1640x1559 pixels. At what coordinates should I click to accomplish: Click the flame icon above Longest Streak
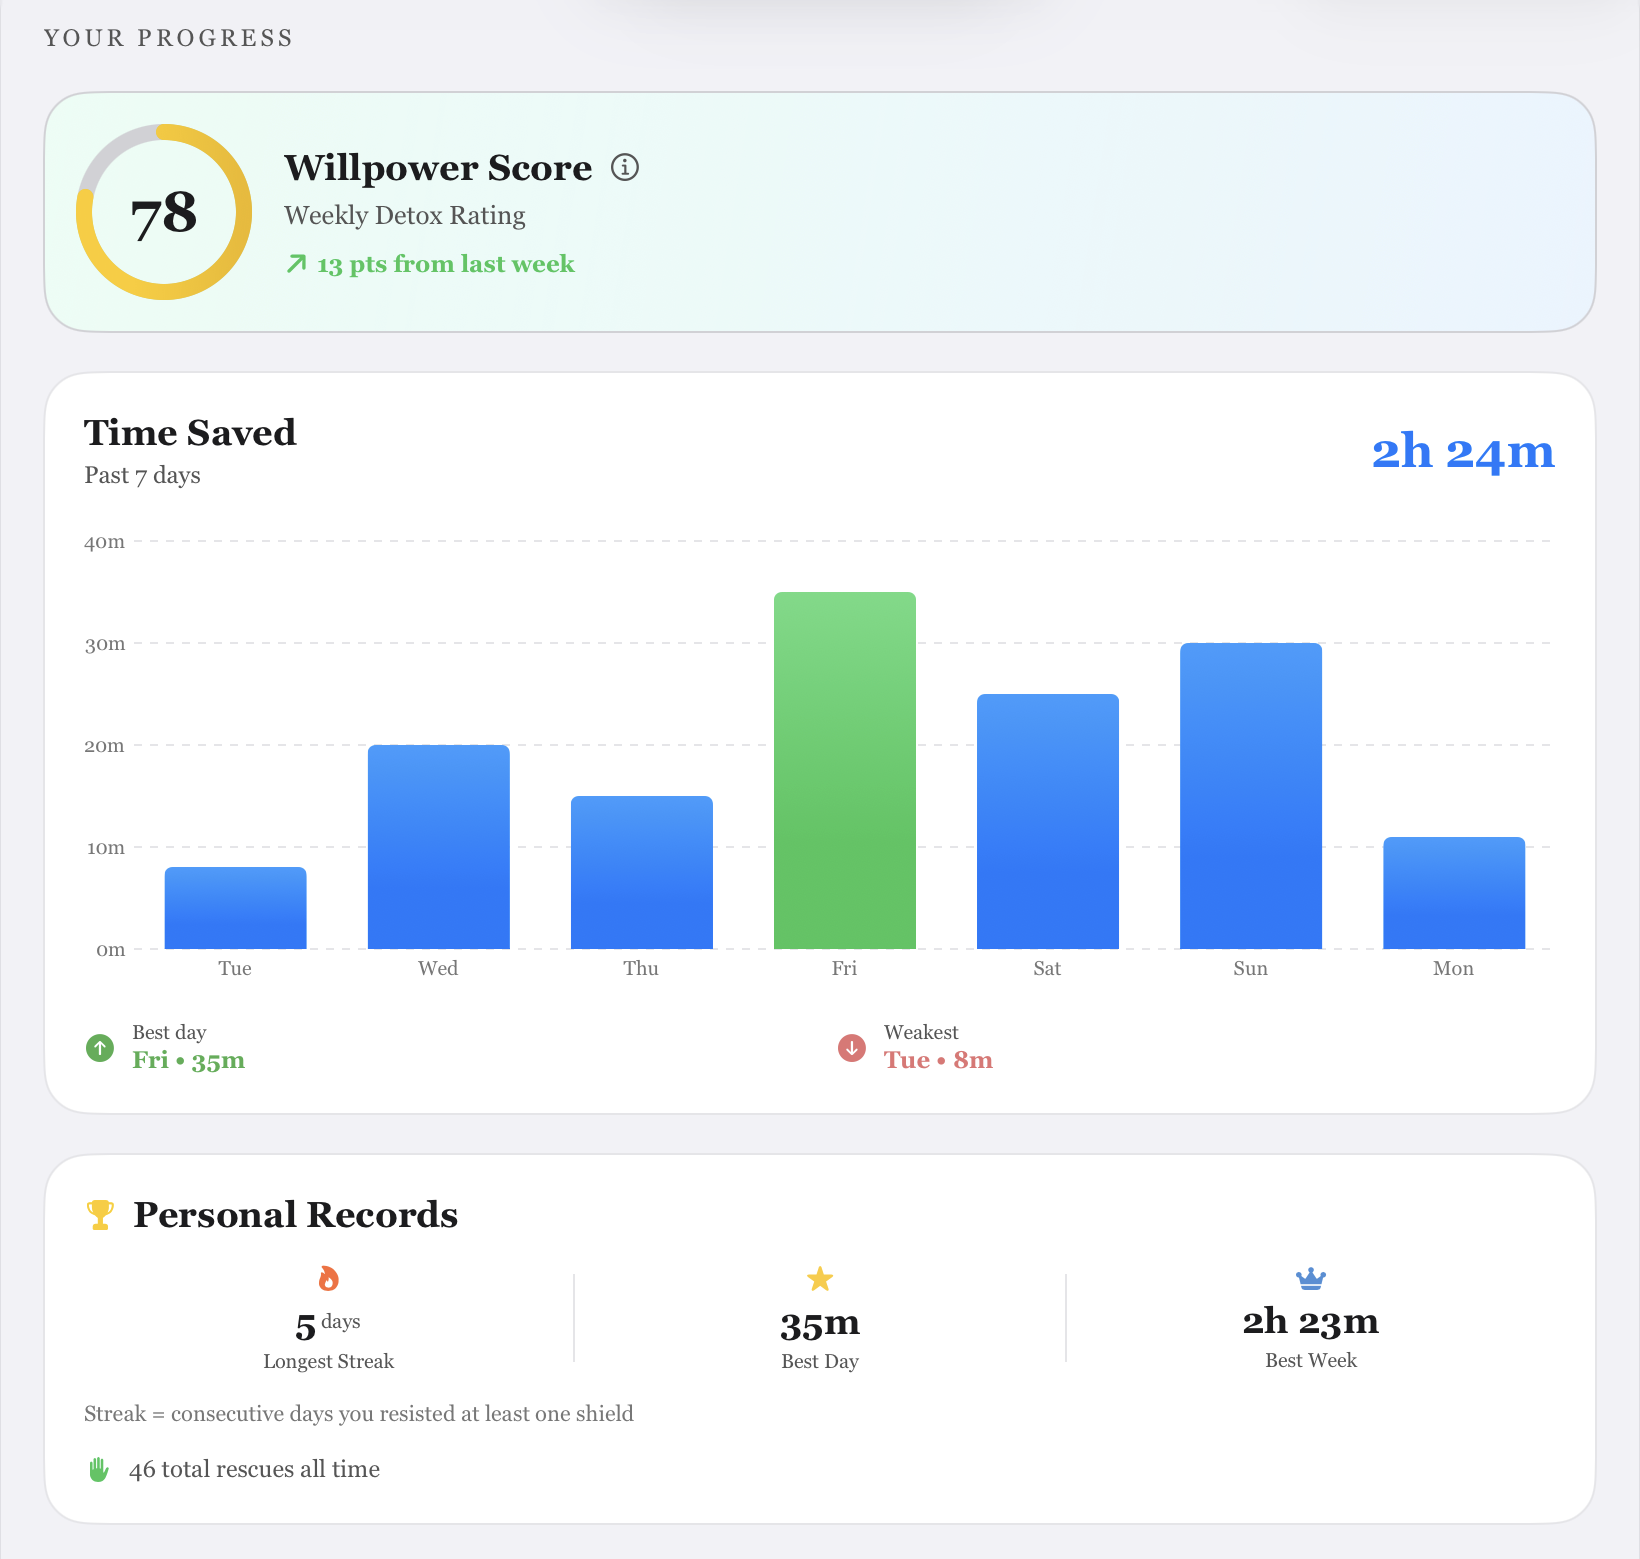click(328, 1278)
